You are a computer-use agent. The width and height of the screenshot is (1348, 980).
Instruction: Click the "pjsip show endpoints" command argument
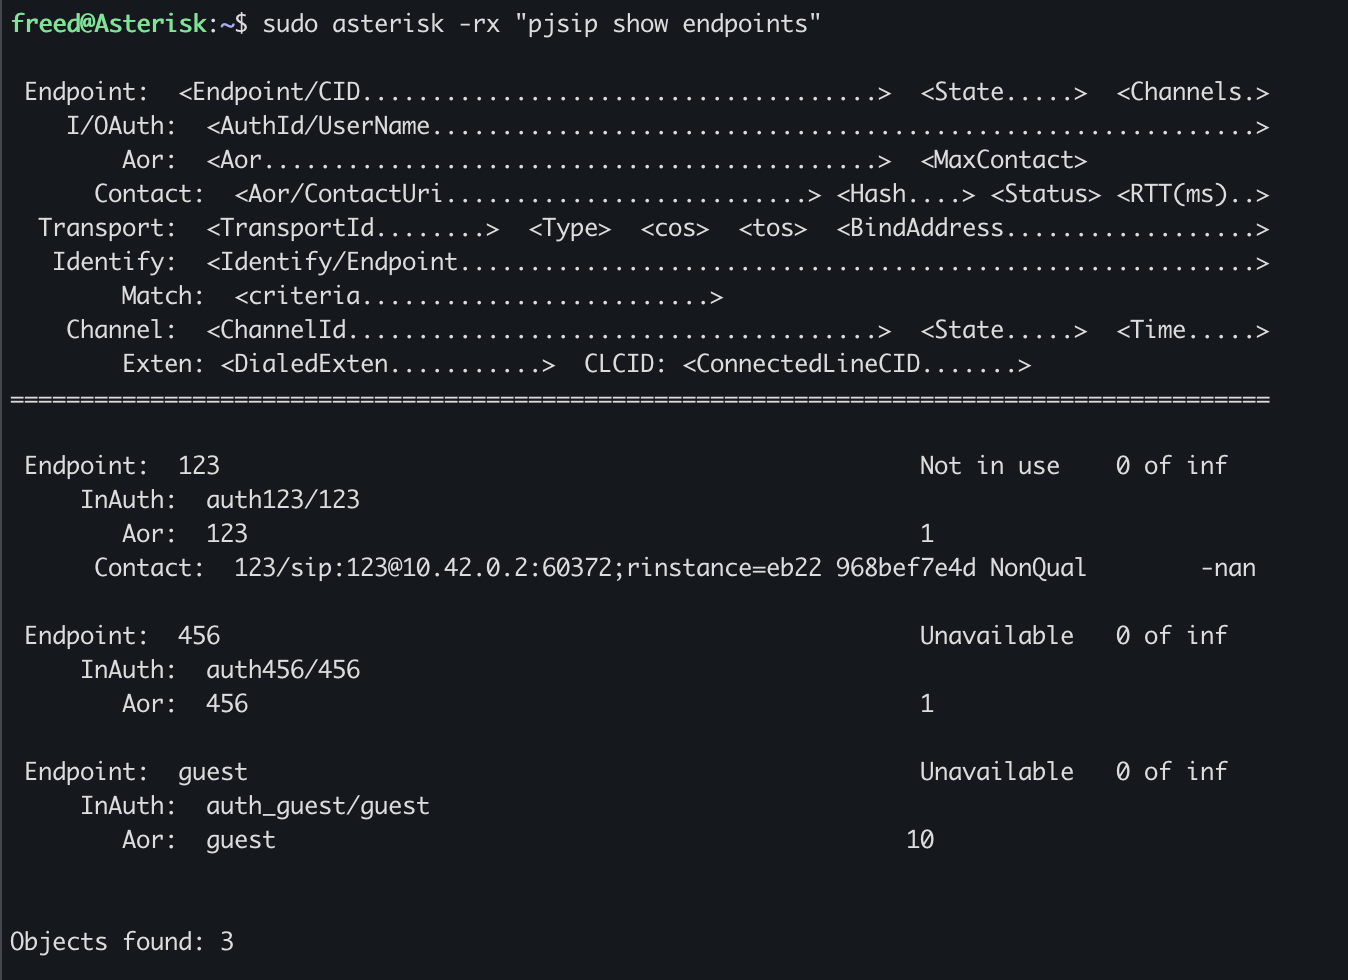coord(668,24)
